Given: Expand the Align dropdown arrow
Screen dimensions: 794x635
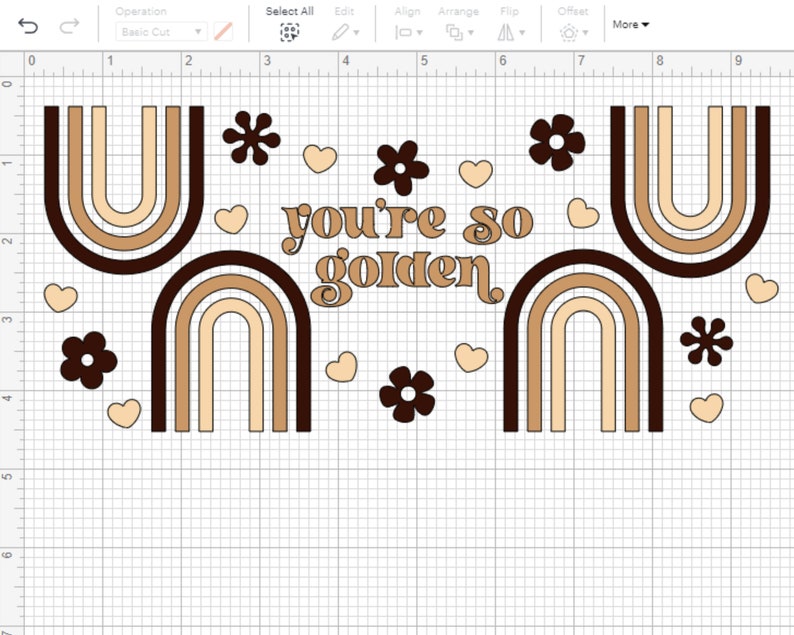Looking at the screenshot, I should coord(419,33).
